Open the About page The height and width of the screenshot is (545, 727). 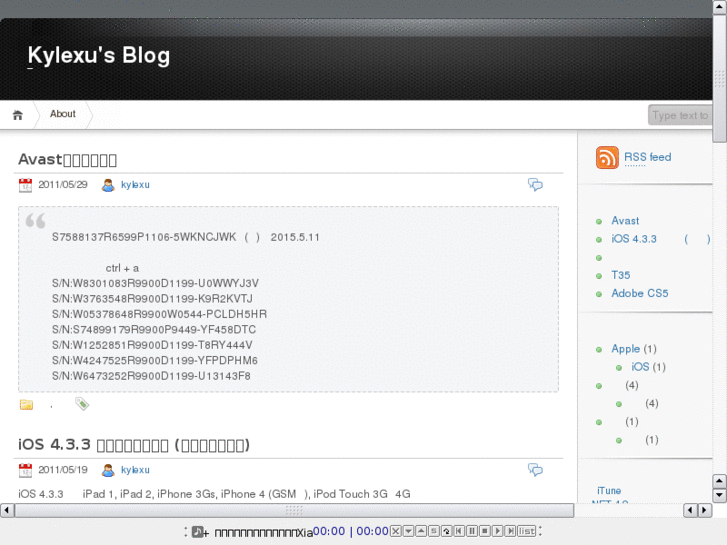click(63, 114)
